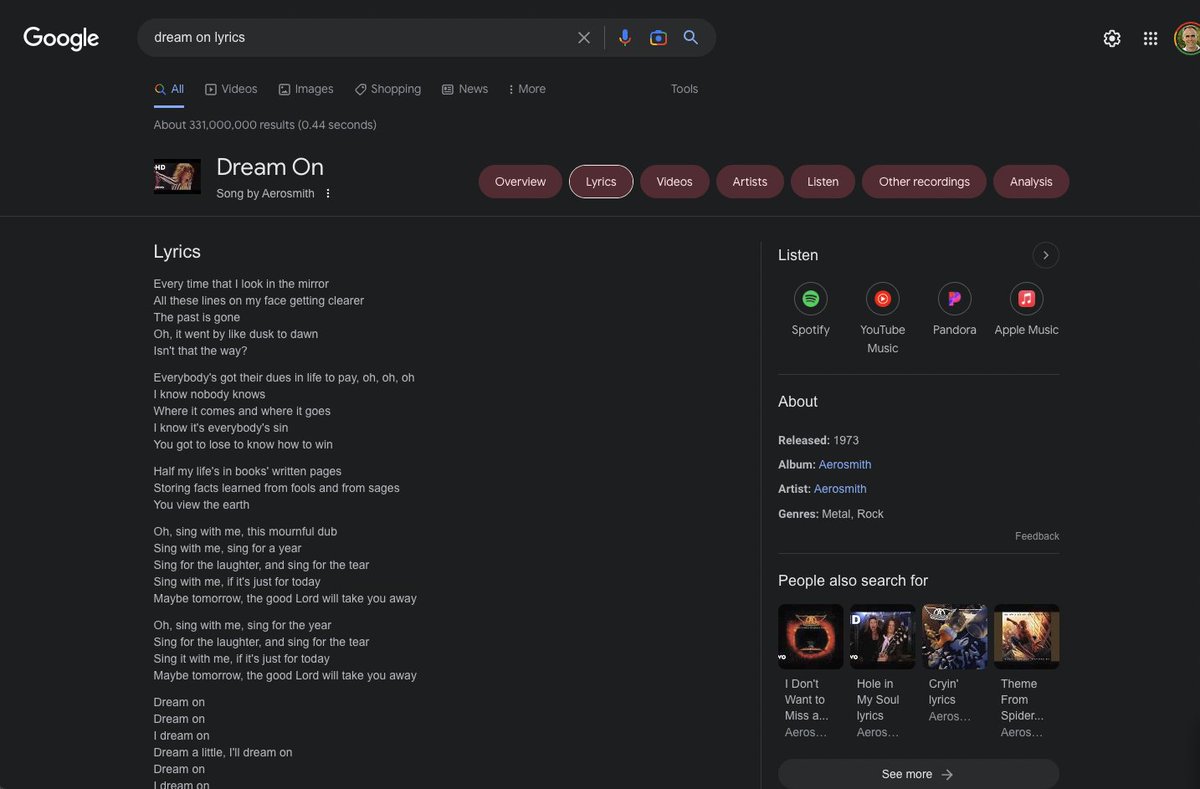Click the 'Released: 1973' text
Screen dimensions: 1200x789
818,441
